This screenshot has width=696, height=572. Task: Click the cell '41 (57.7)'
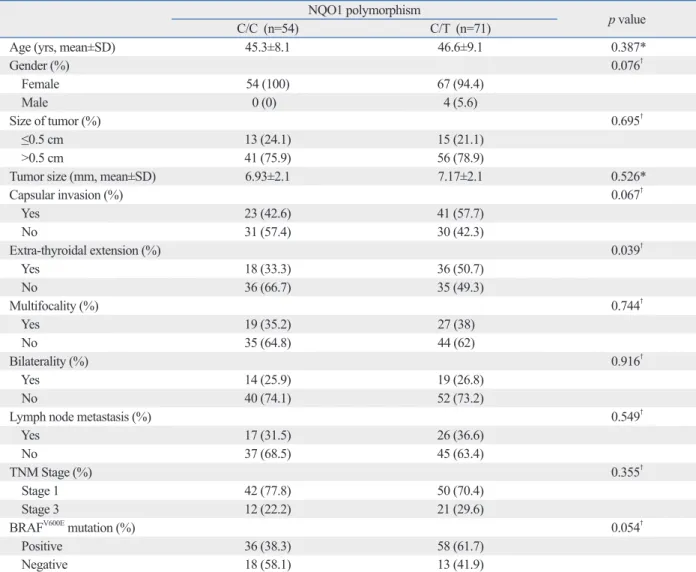tap(460, 214)
